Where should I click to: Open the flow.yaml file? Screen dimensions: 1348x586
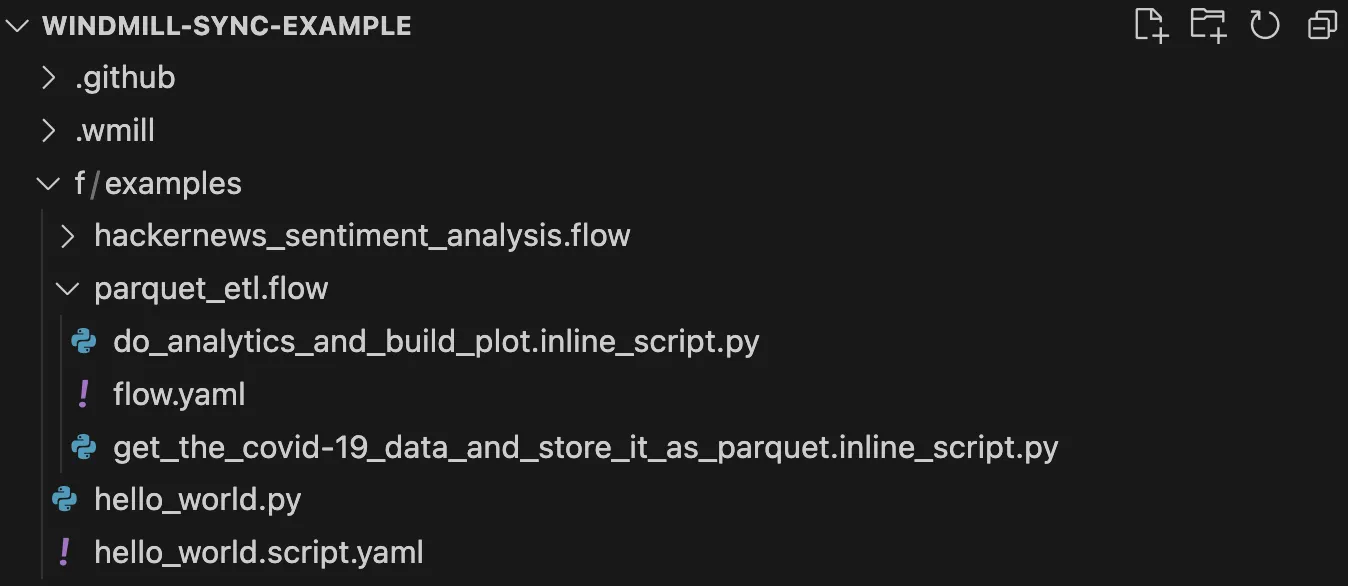coord(179,395)
